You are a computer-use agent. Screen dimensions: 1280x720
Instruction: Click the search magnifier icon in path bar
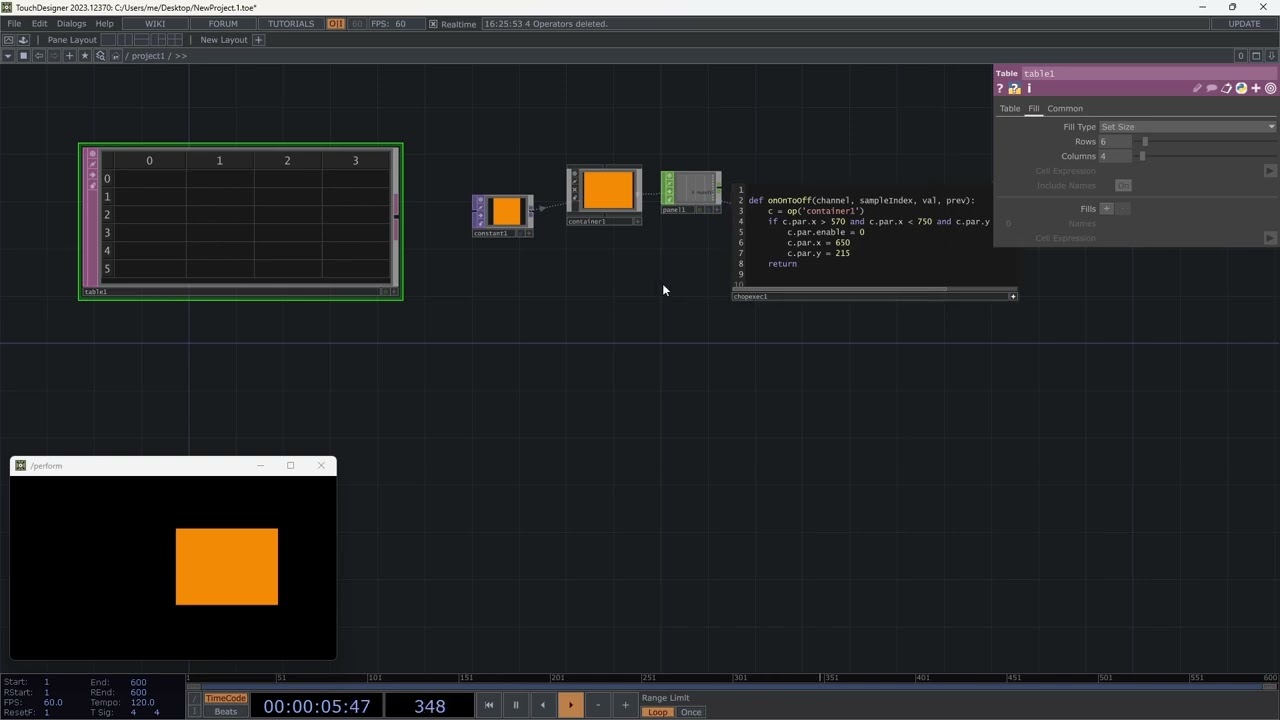[x=100, y=56]
